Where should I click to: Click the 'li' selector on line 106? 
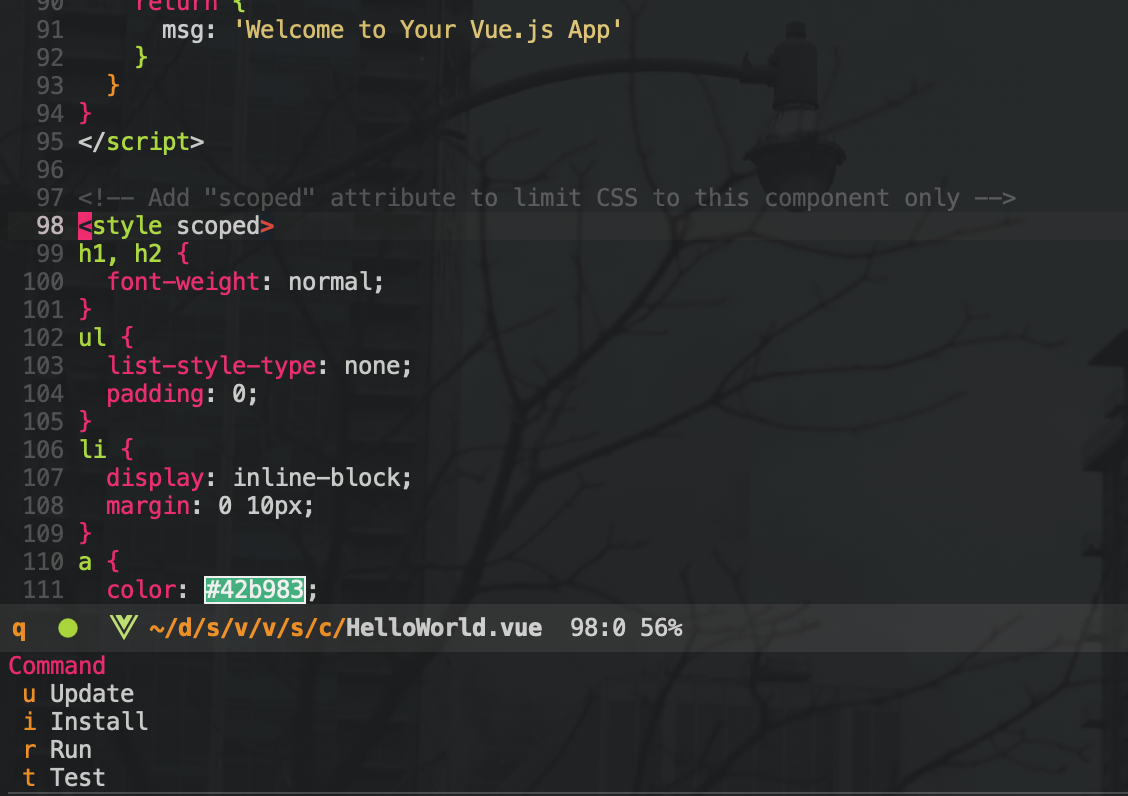click(92, 451)
